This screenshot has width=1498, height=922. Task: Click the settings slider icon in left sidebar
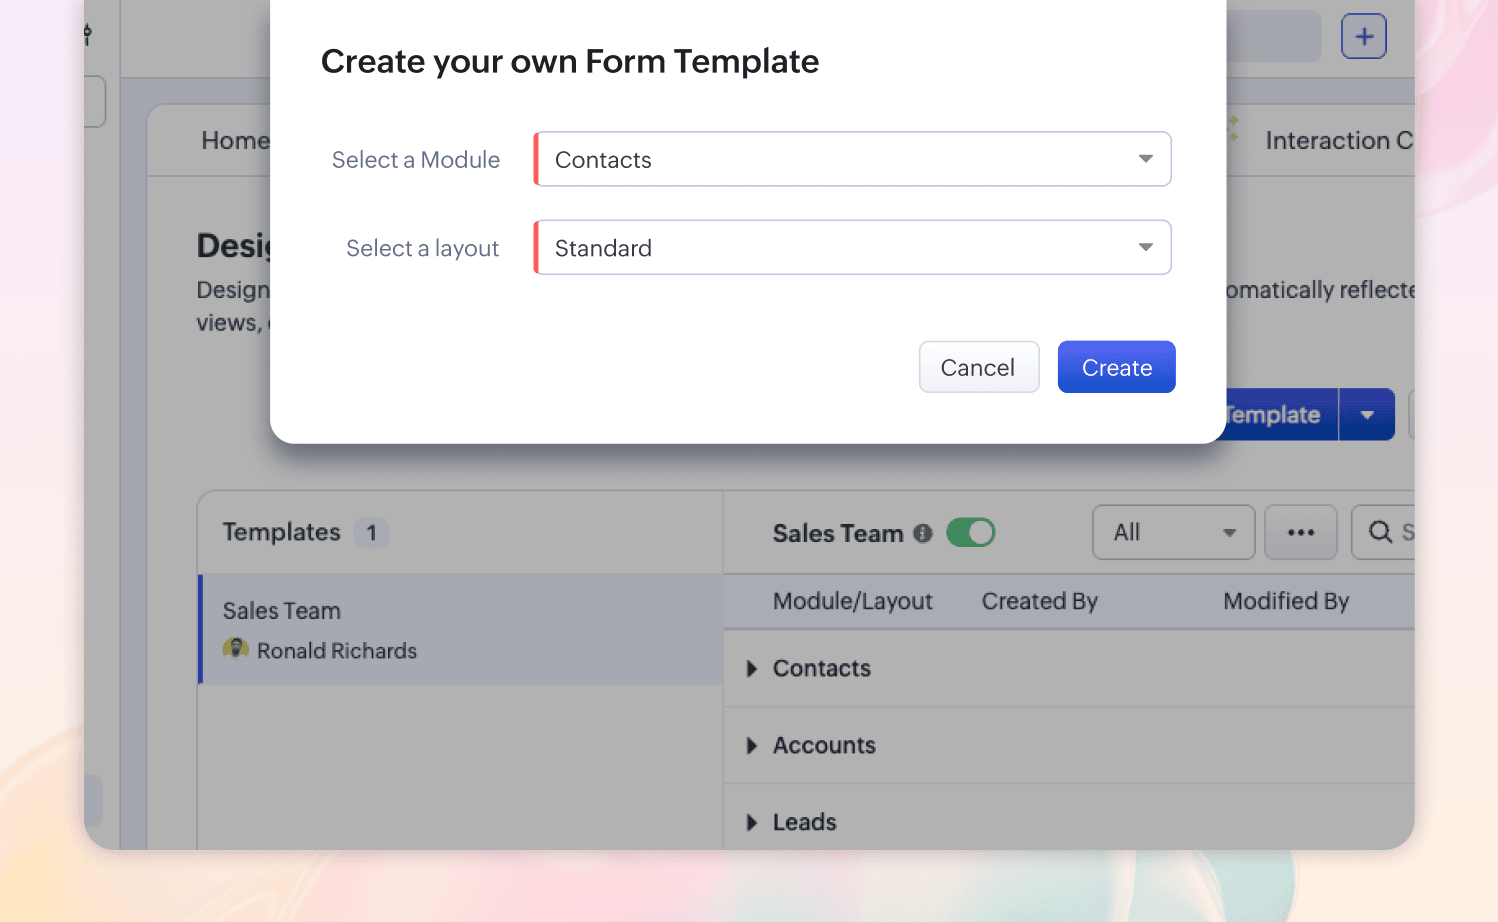88,35
